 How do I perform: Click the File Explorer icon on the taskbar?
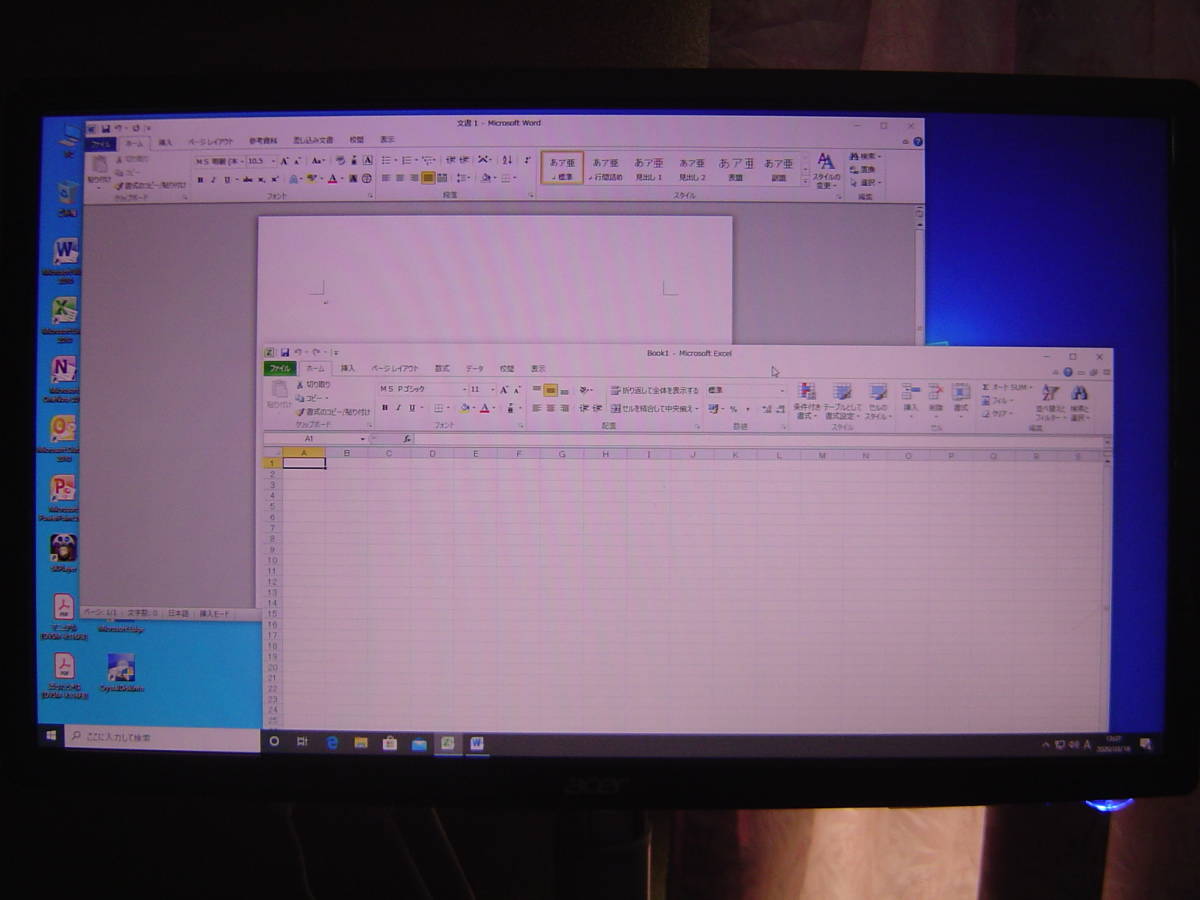click(x=361, y=743)
